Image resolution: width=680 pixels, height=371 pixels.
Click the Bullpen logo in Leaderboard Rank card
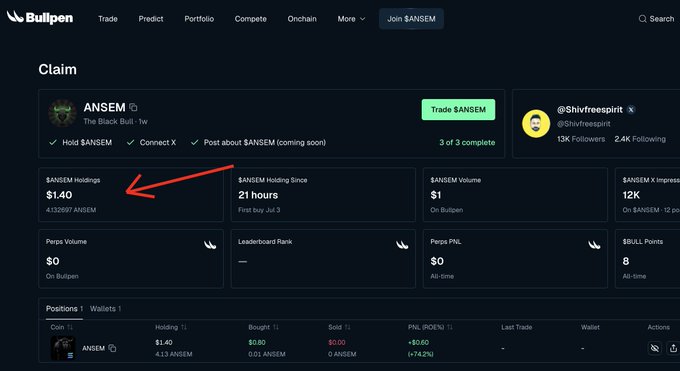(402, 245)
